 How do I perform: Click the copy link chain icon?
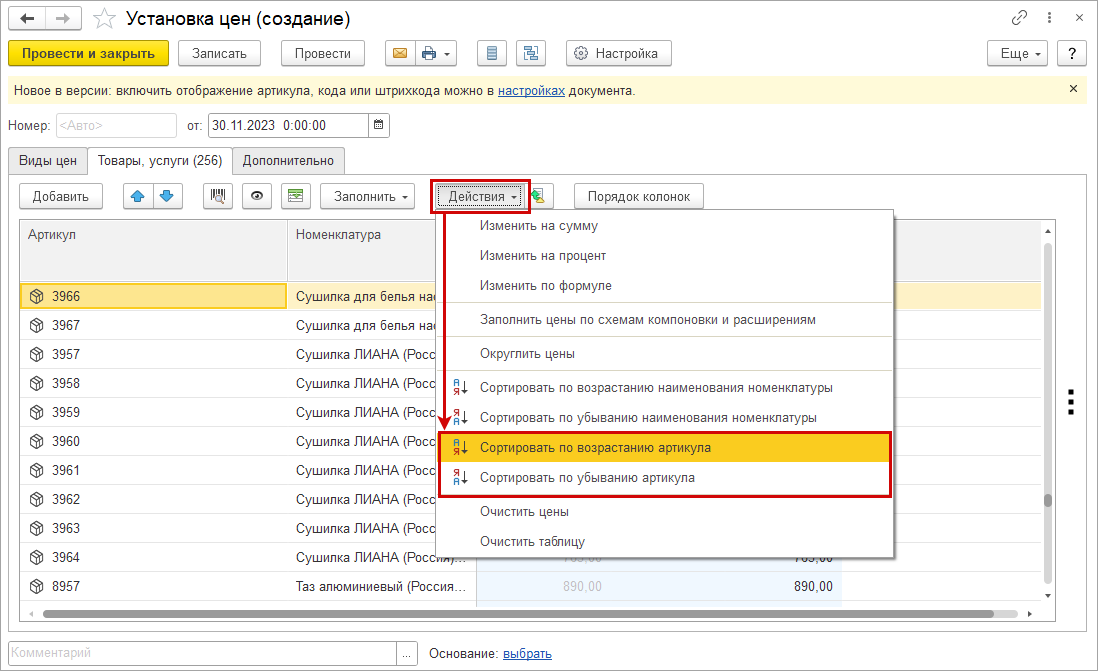[1020, 18]
